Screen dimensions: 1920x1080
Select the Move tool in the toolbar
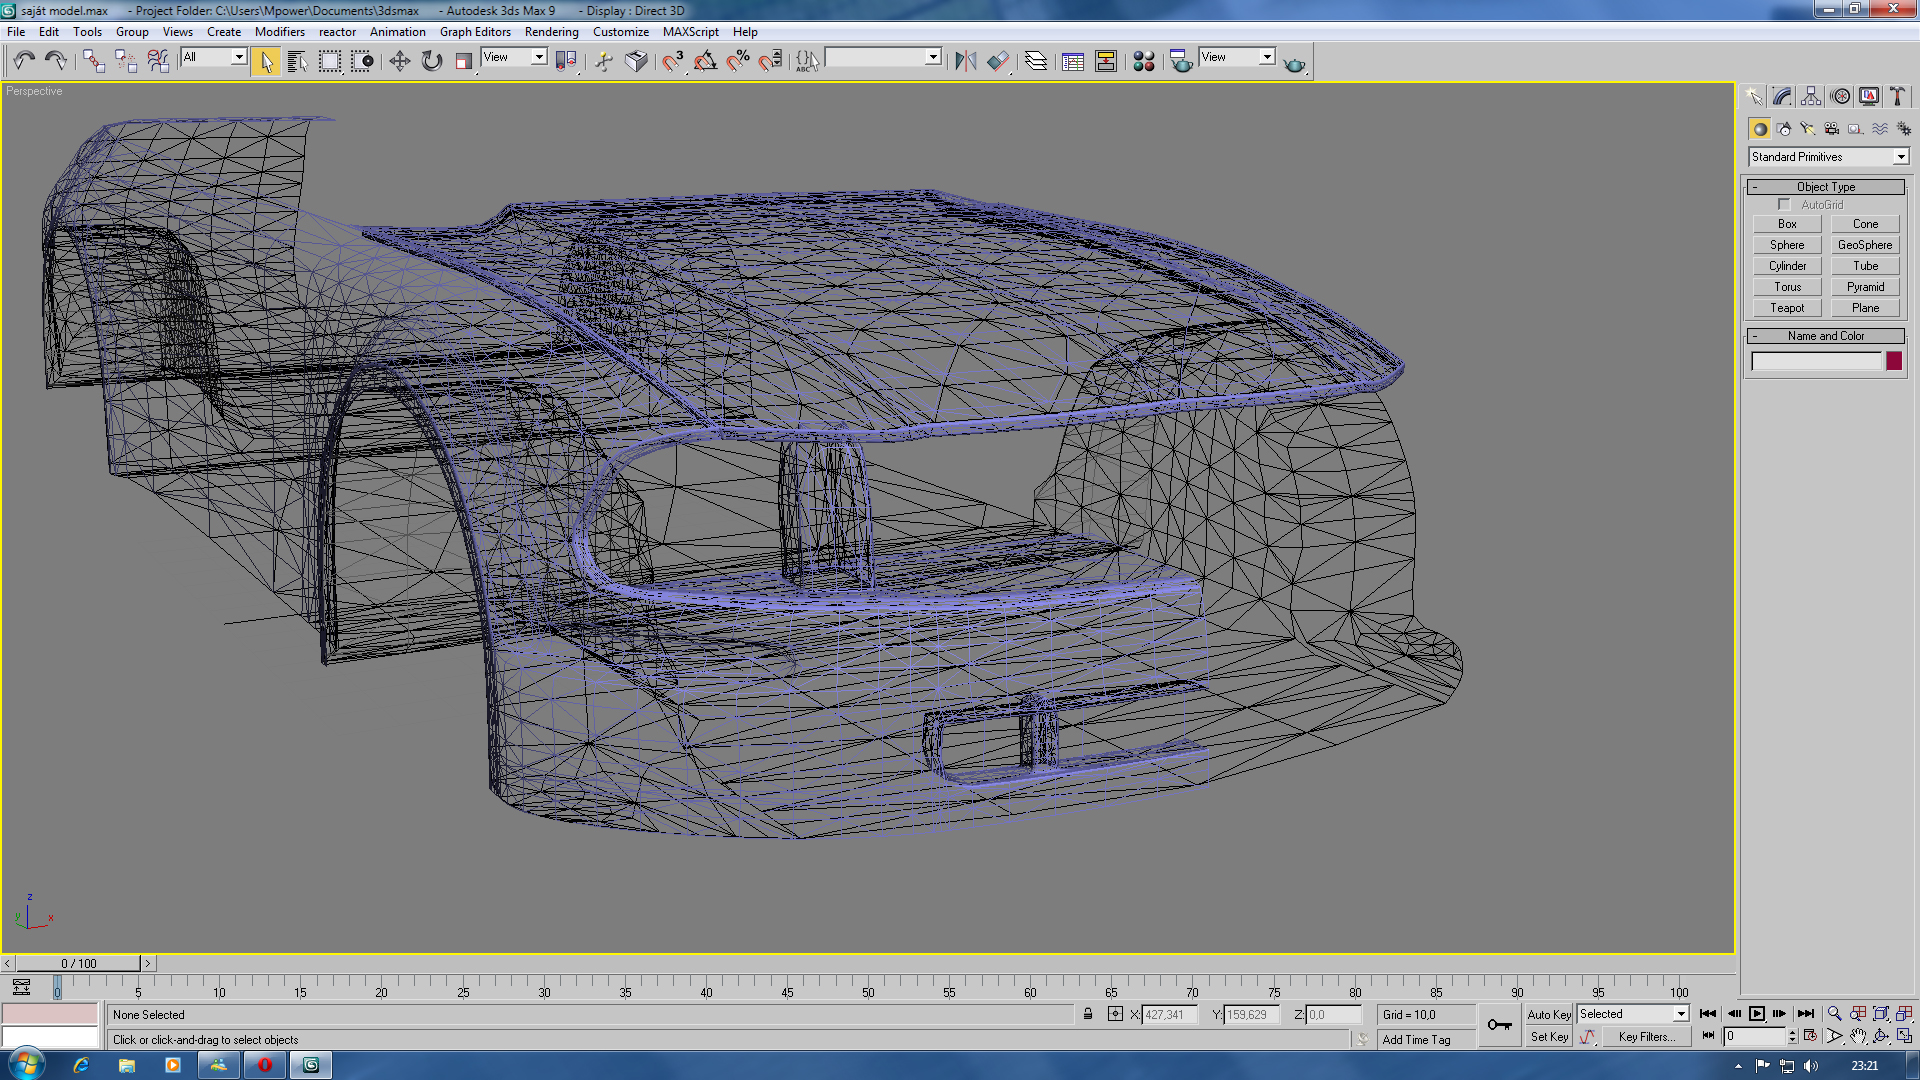point(399,62)
